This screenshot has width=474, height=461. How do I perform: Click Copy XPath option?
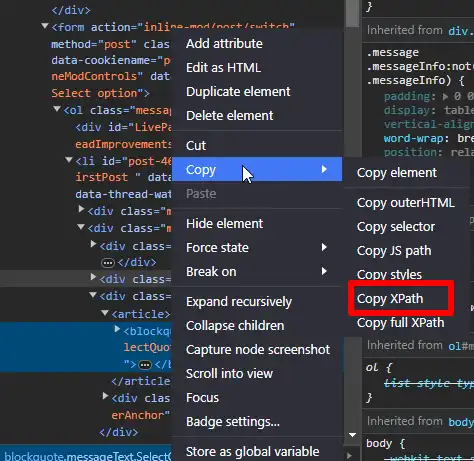(390, 299)
